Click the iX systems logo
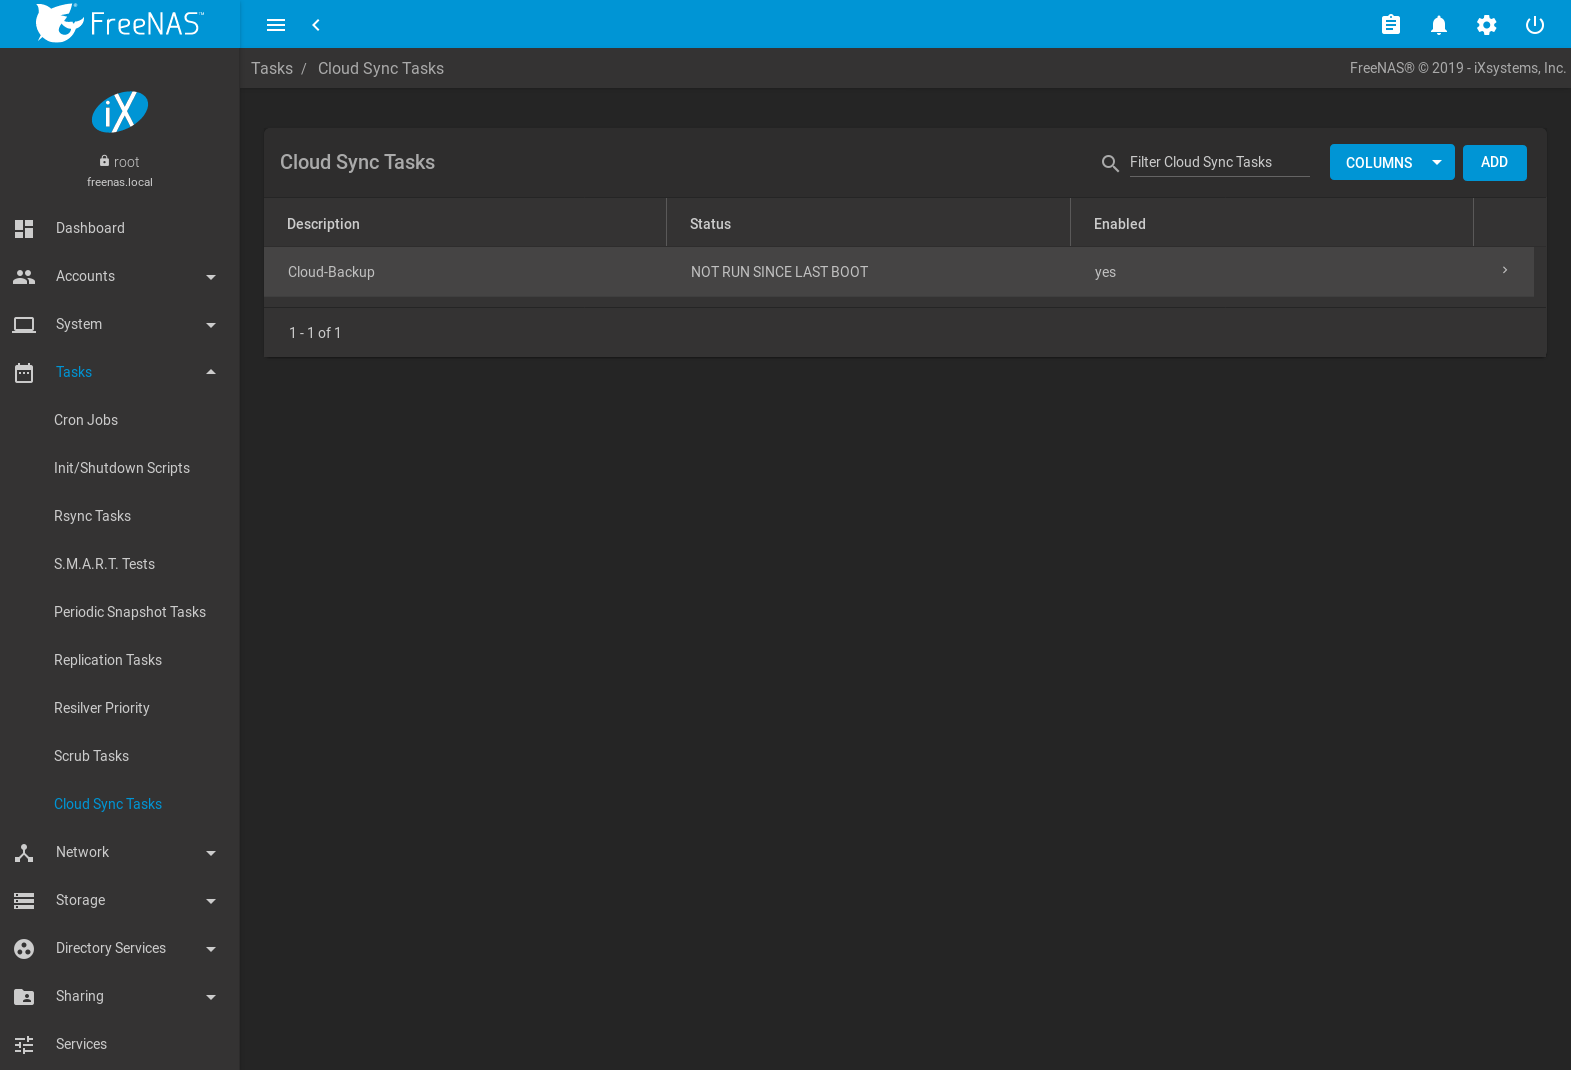The width and height of the screenshot is (1571, 1070). (120, 112)
